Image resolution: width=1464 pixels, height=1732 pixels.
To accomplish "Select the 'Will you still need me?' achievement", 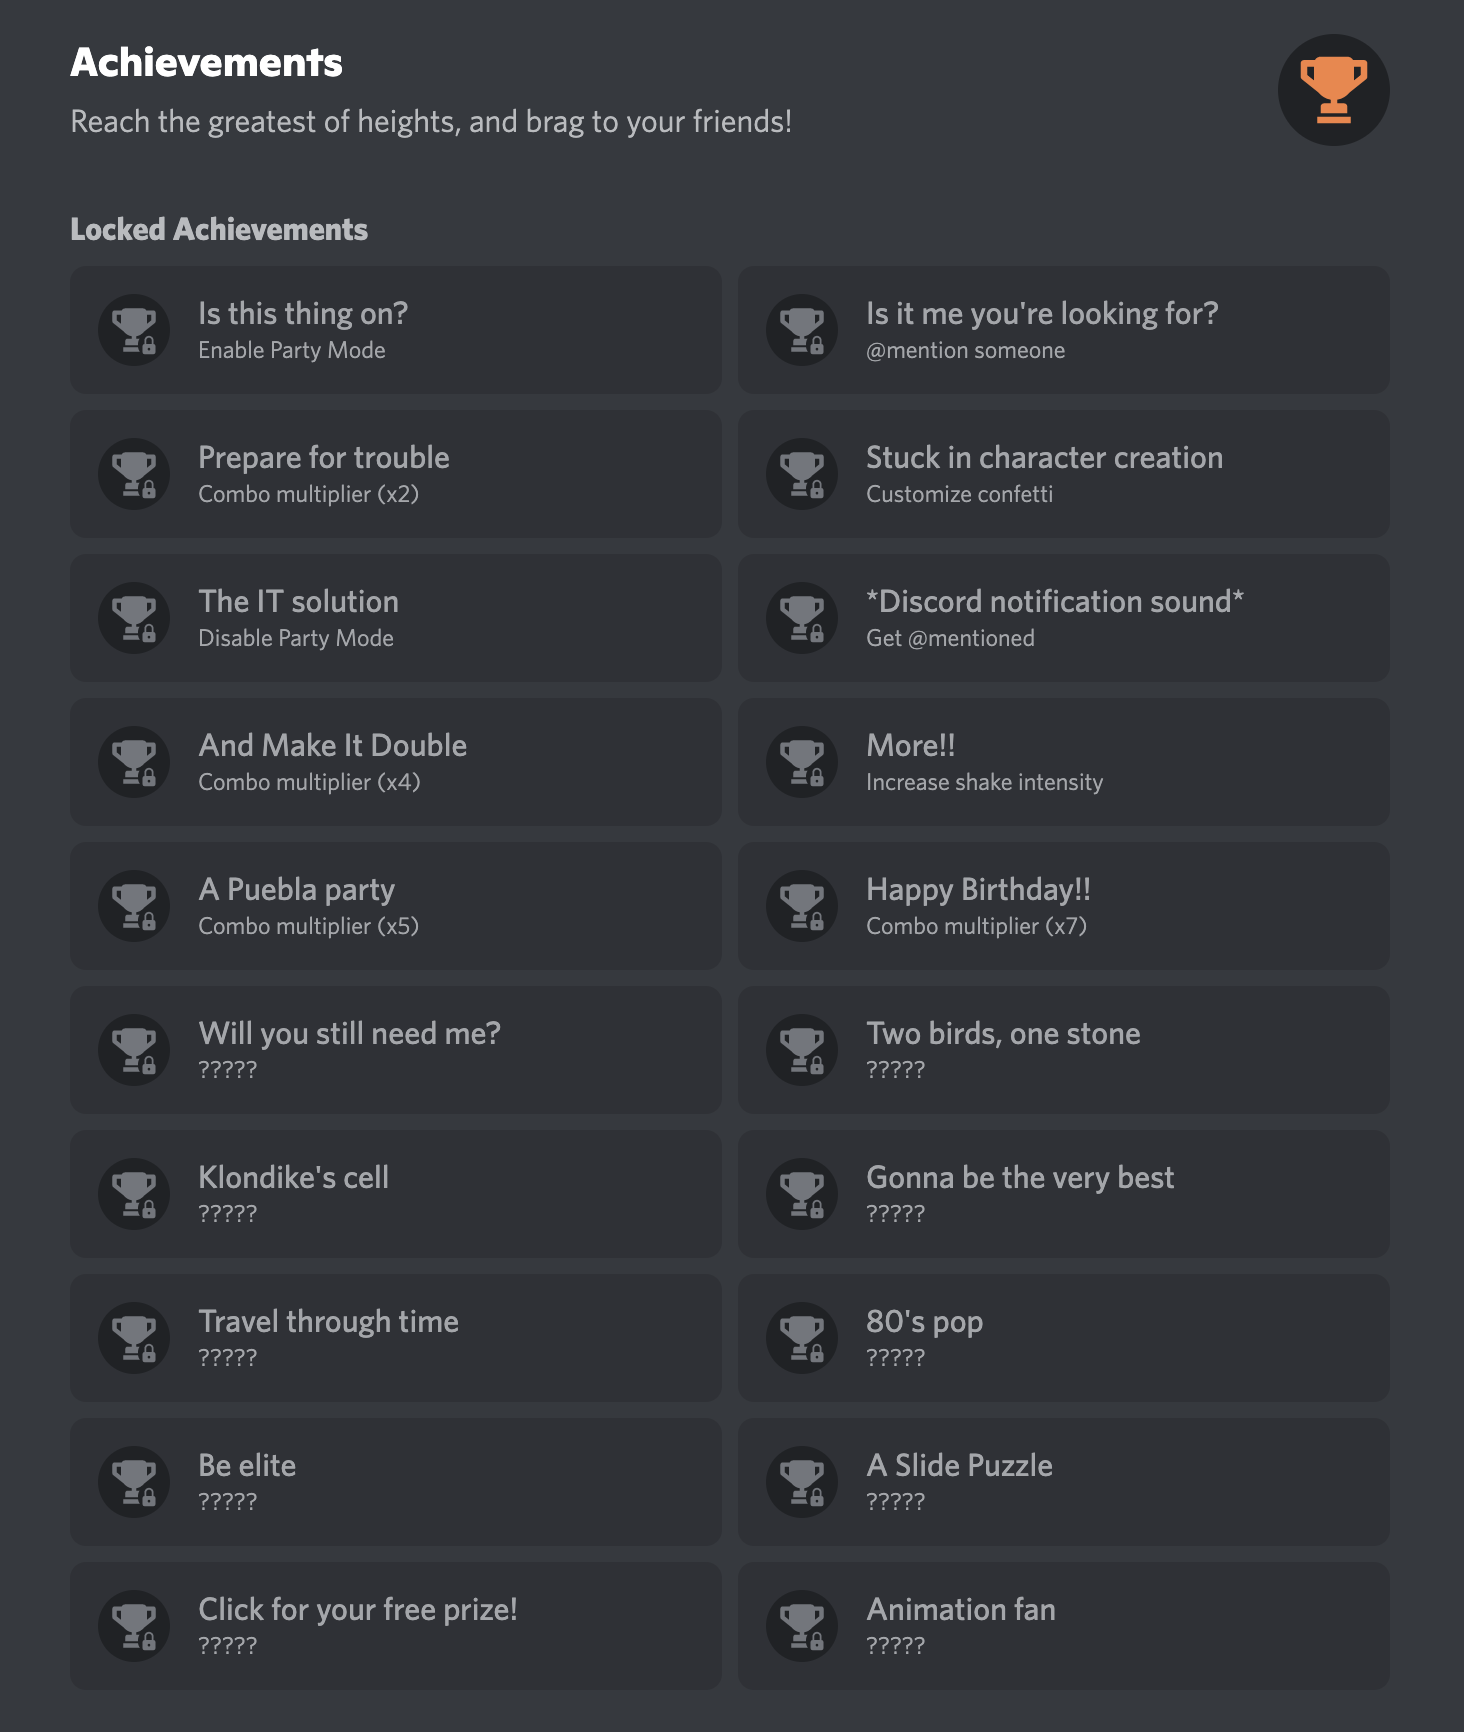I will pos(395,1050).
